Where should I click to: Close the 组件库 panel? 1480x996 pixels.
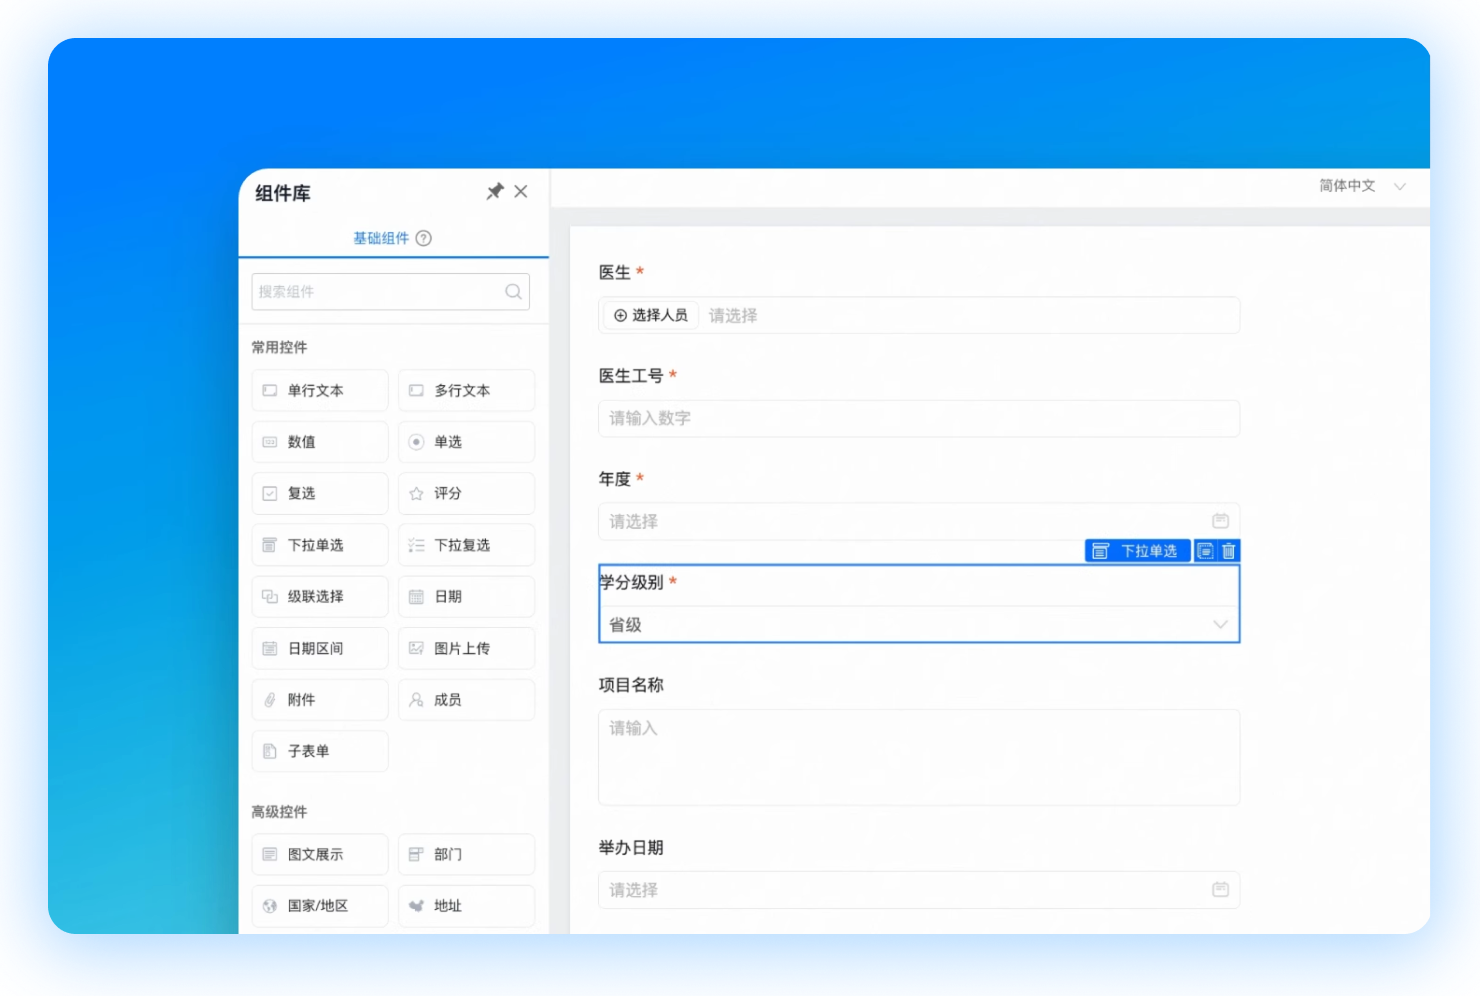coord(521,191)
